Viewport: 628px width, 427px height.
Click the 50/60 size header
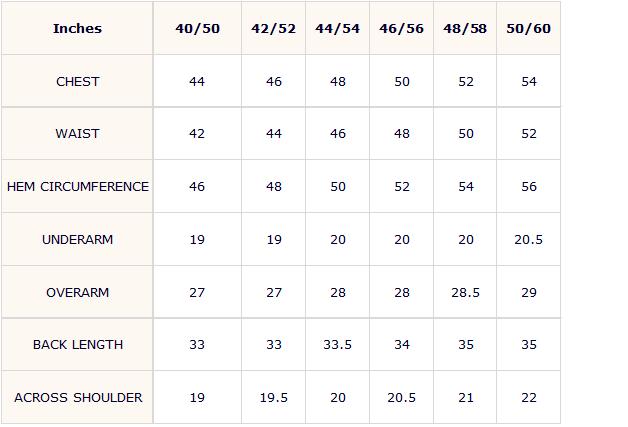click(529, 28)
